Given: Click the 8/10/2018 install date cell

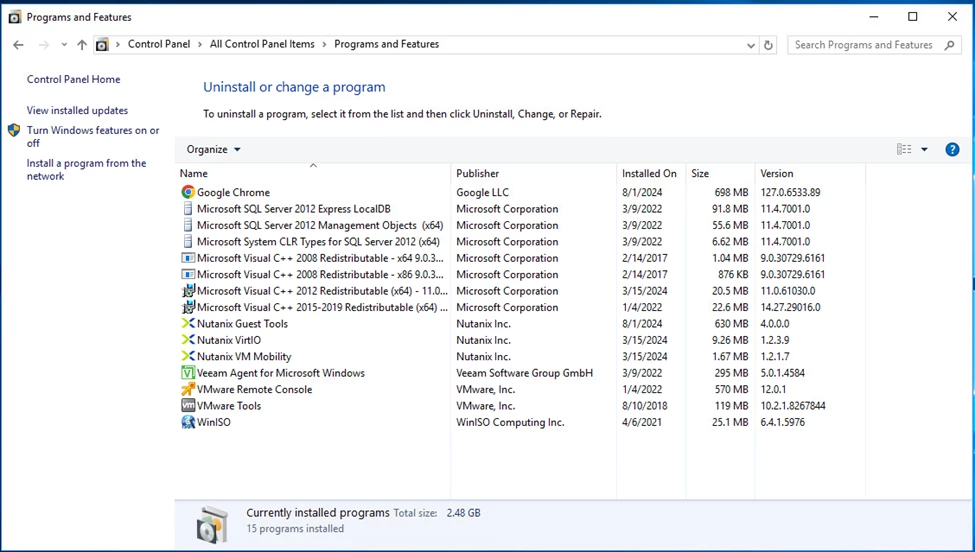Looking at the screenshot, I should pyautogui.click(x=645, y=406).
